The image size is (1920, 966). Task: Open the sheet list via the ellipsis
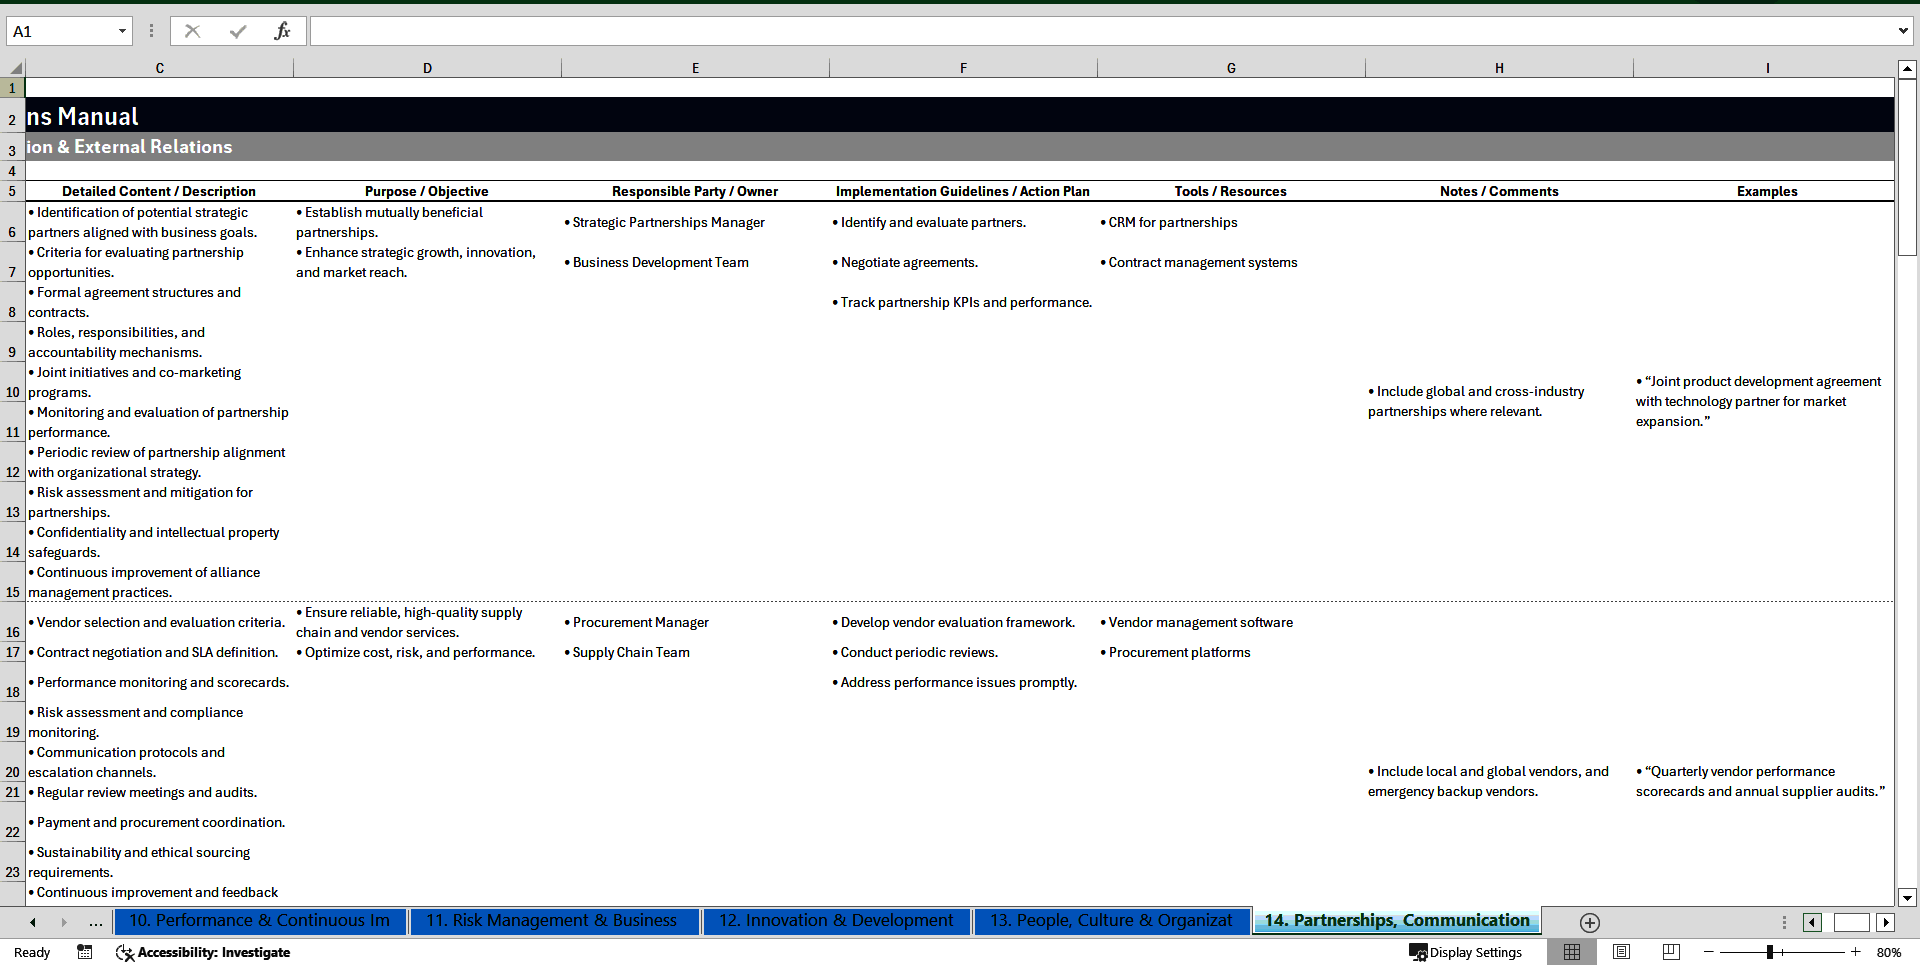[x=95, y=922]
